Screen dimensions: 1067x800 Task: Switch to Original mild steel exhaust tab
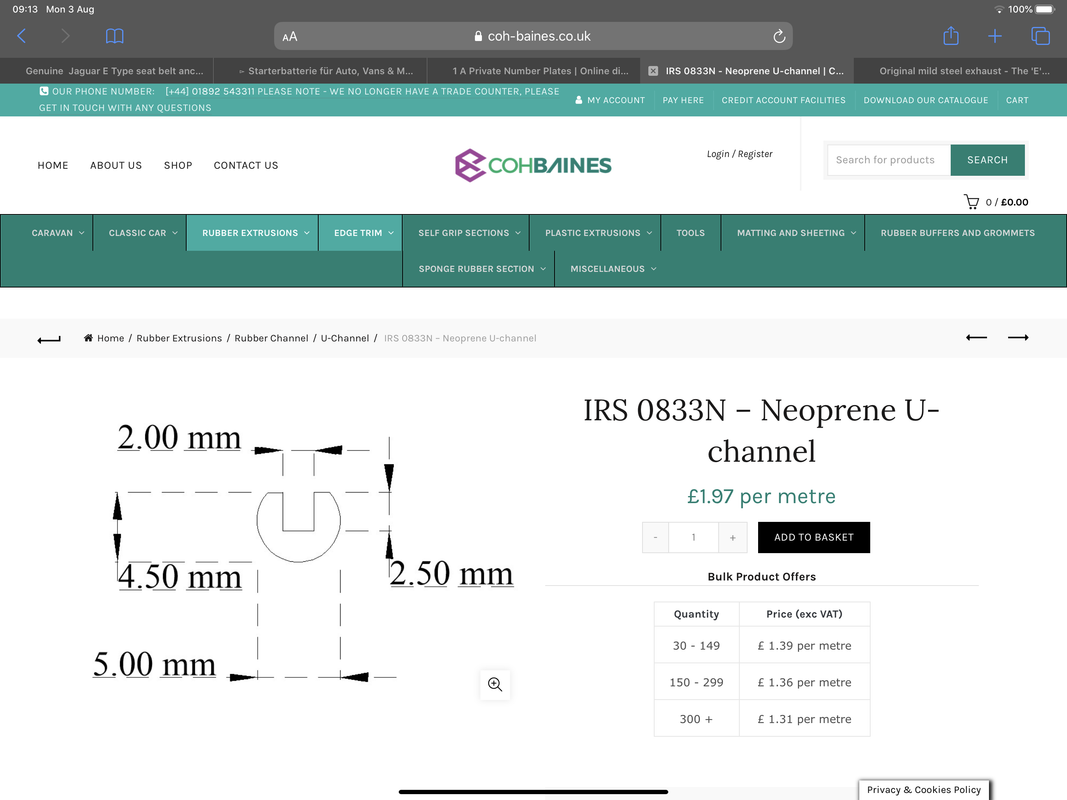tap(960, 71)
